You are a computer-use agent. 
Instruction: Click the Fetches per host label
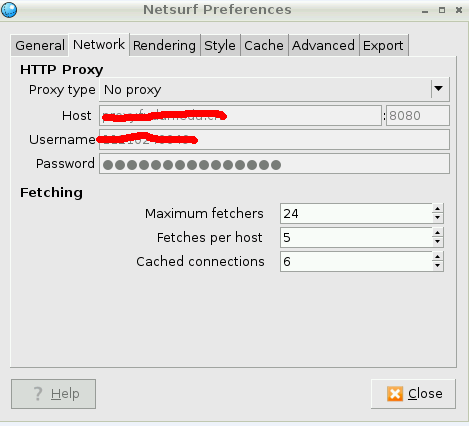[x=209, y=238]
